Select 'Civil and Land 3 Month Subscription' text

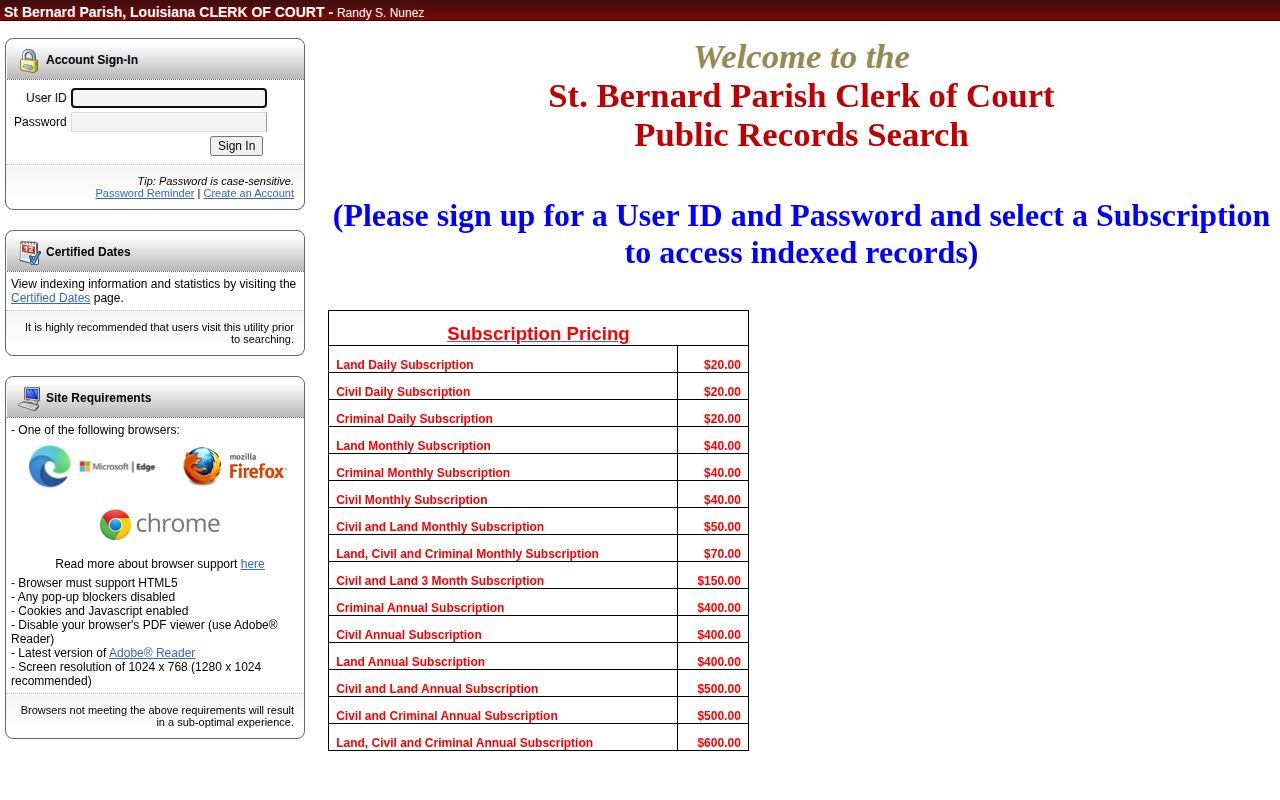point(440,581)
